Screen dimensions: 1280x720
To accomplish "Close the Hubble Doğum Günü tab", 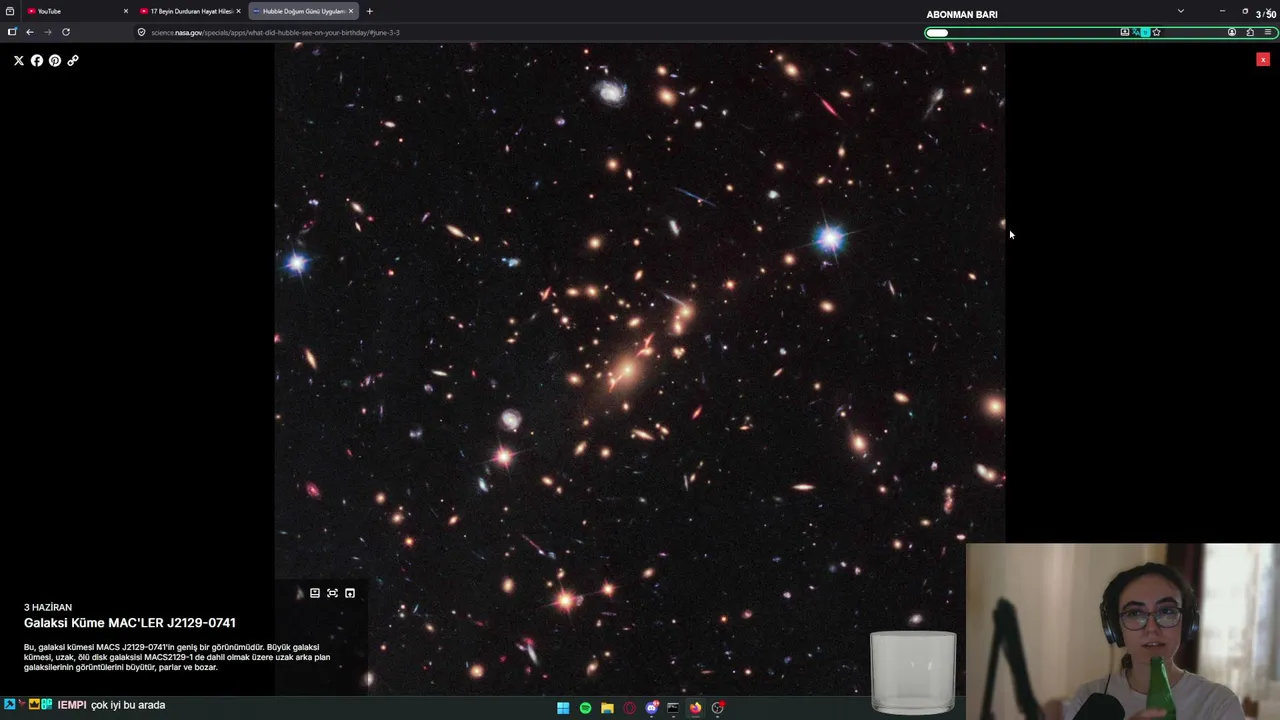I will point(351,11).
